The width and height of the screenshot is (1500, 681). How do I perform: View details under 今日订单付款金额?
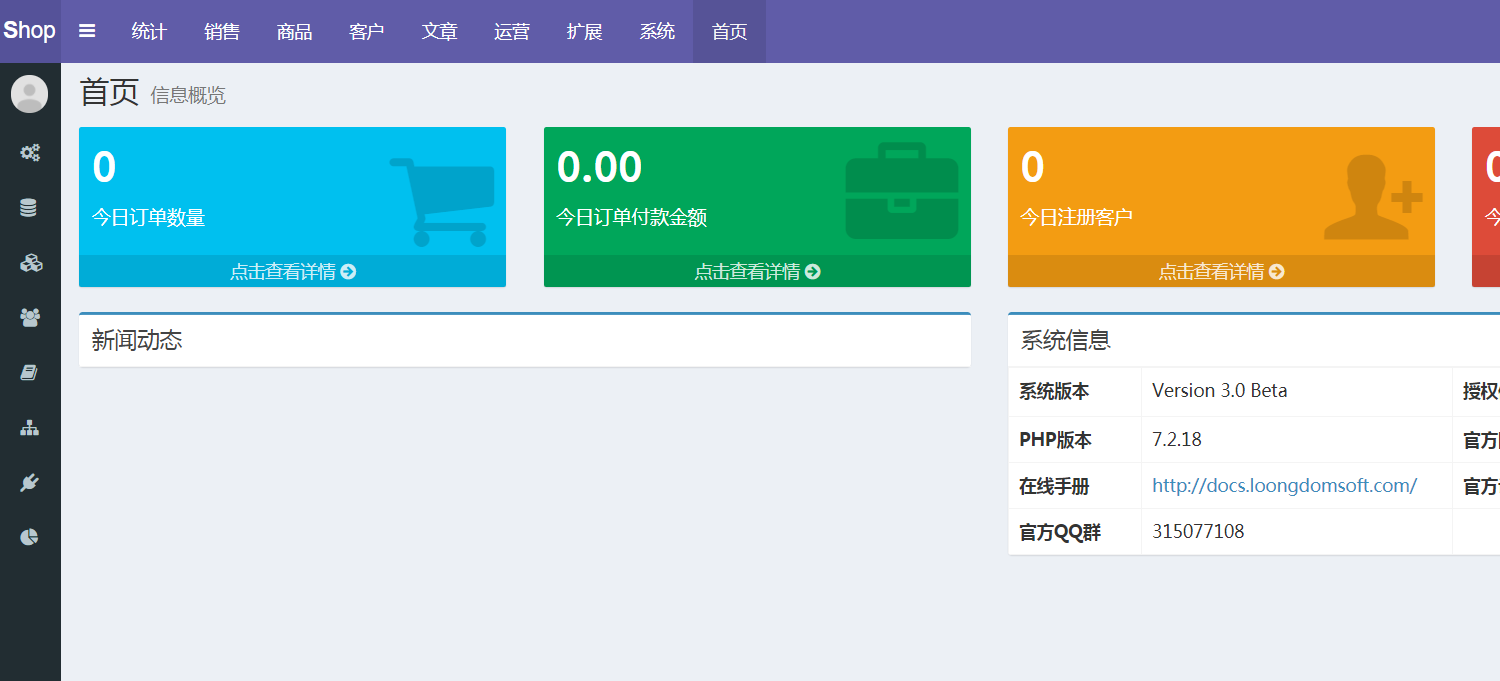click(757, 271)
